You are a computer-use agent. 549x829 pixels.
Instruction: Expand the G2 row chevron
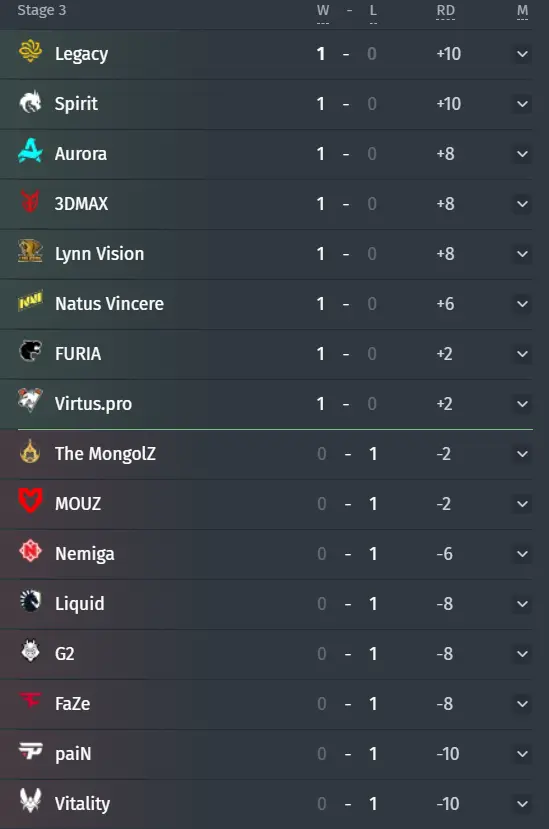(x=522, y=654)
